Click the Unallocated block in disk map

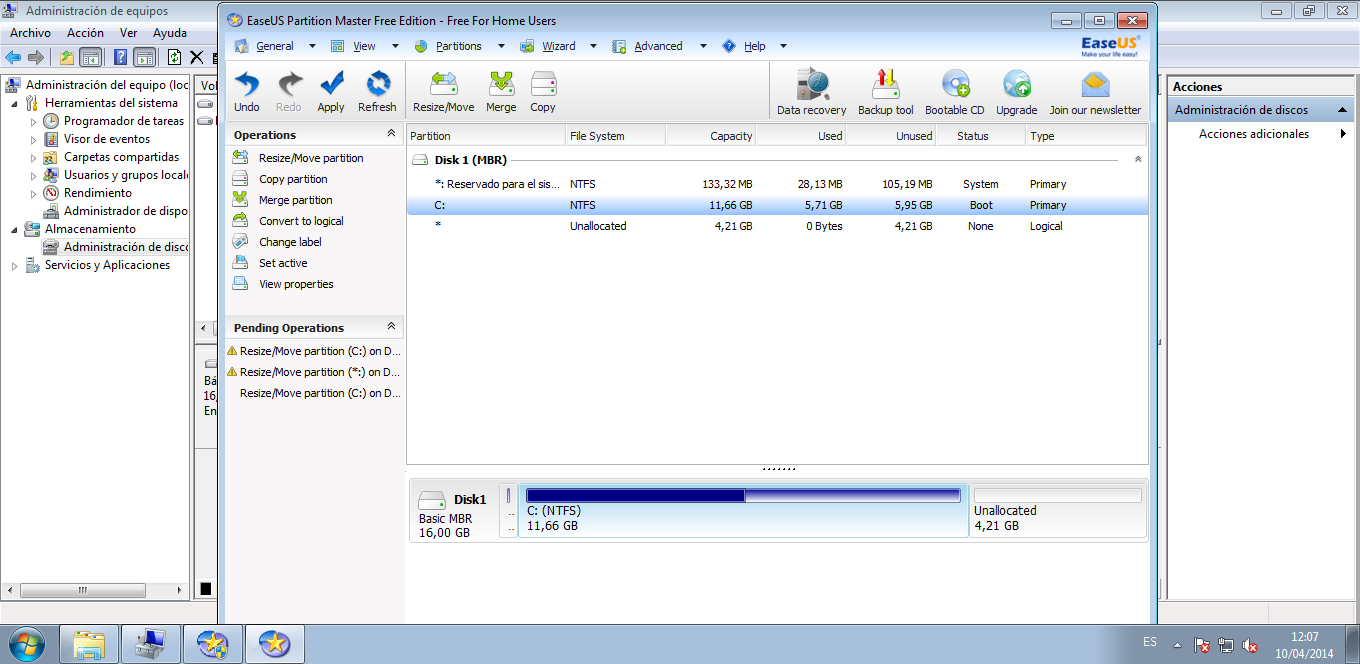pos(1058,511)
